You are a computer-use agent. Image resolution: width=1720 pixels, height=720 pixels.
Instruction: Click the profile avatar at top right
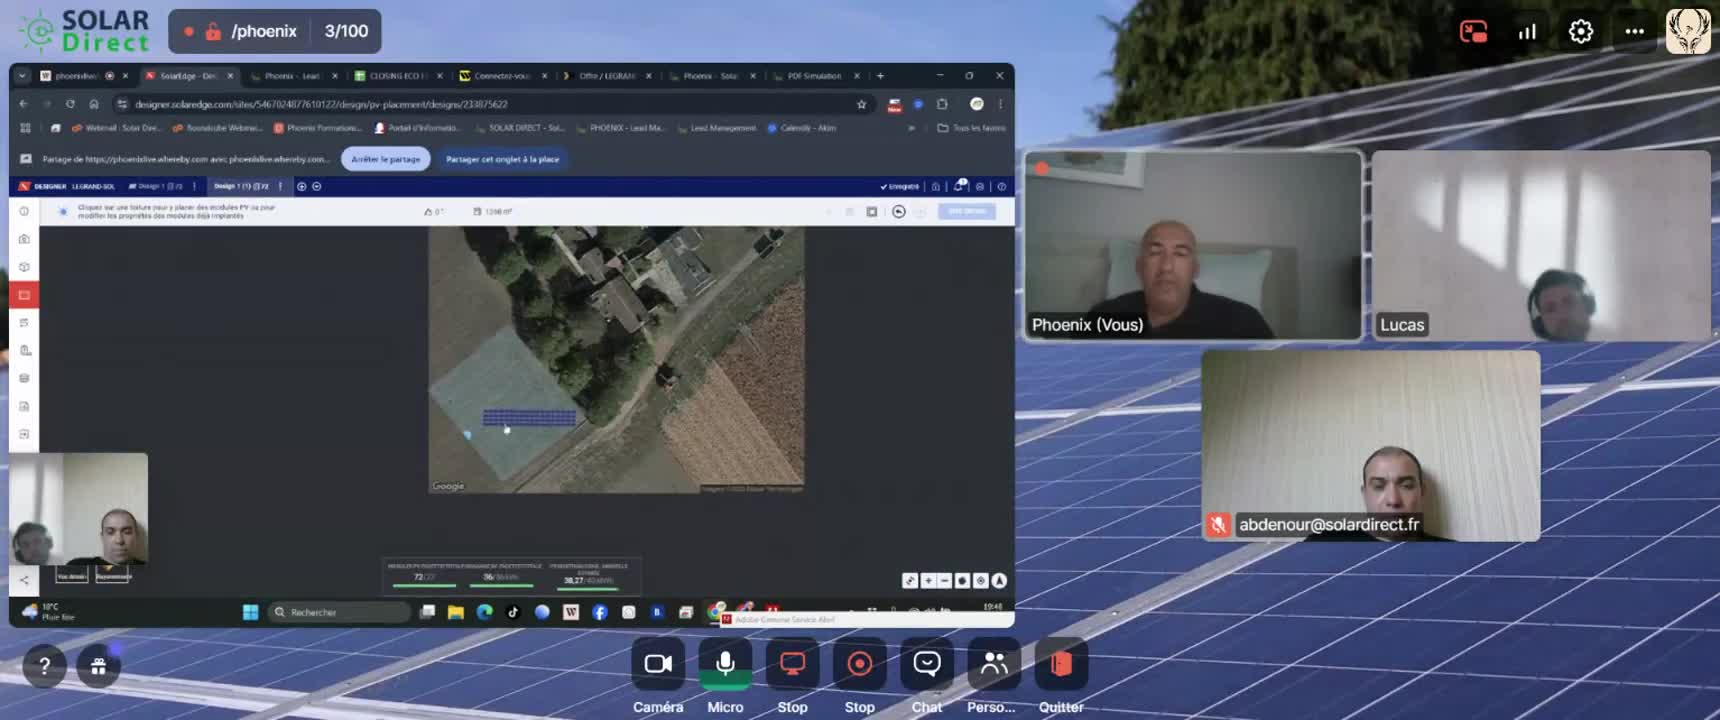coord(1687,31)
